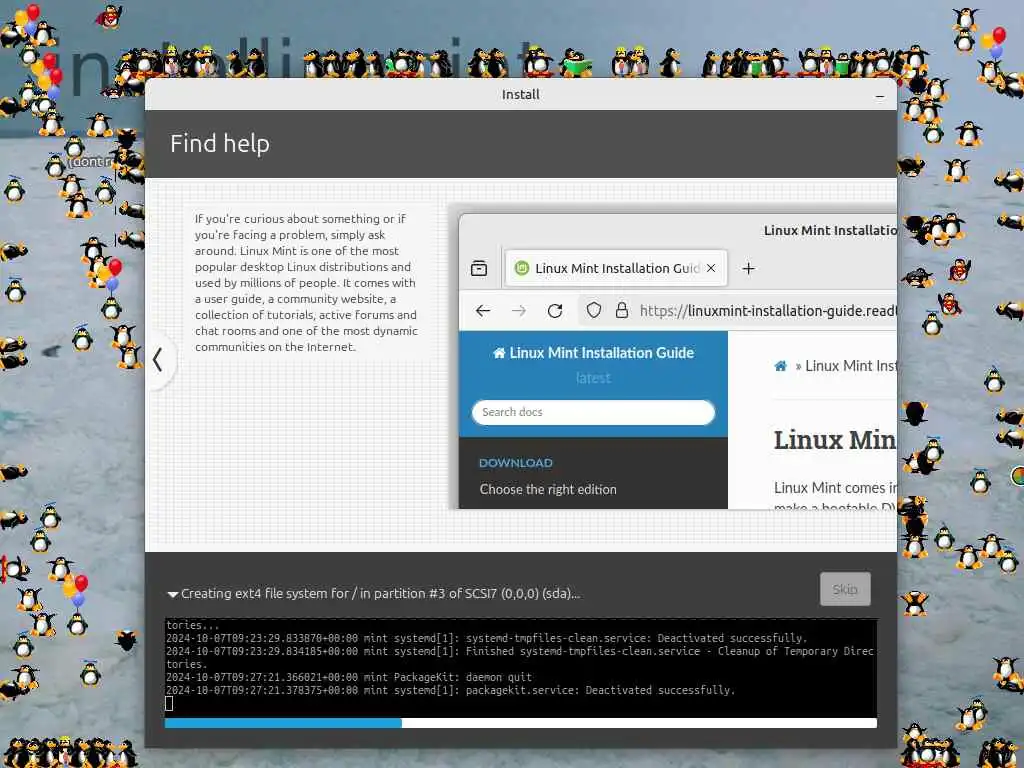Click the 'PackageKit: daemon quit' log line
Image resolution: width=1024 pixels, height=768 pixels.
tap(349, 677)
